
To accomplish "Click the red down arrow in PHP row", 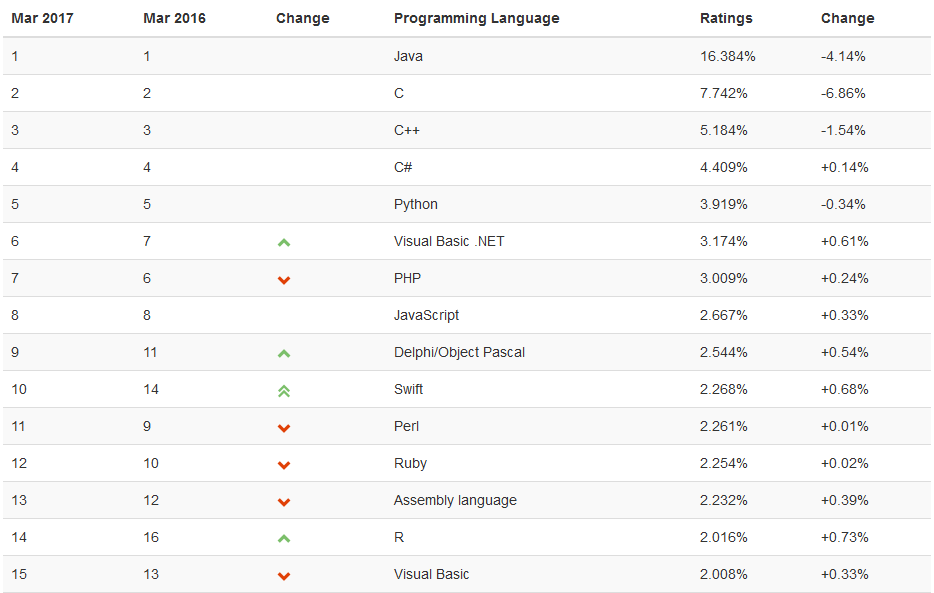I will (284, 280).
